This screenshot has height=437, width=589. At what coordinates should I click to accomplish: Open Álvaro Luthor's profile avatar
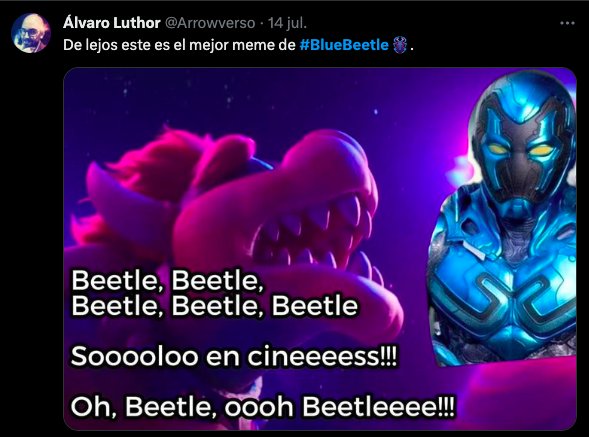[31, 33]
